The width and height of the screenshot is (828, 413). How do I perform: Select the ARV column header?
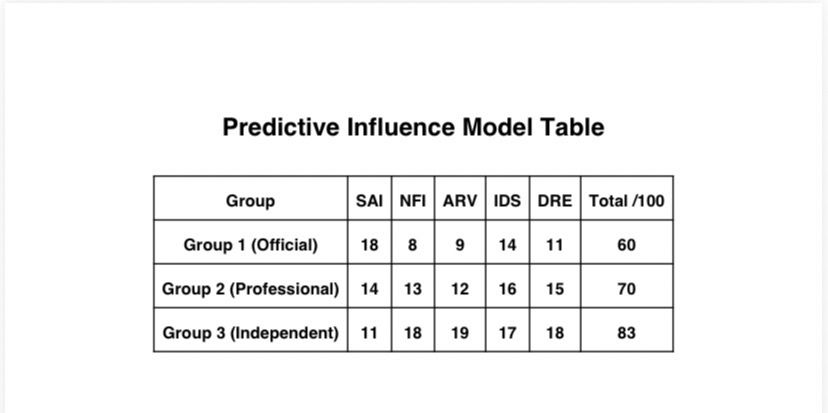click(x=460, y=201)
